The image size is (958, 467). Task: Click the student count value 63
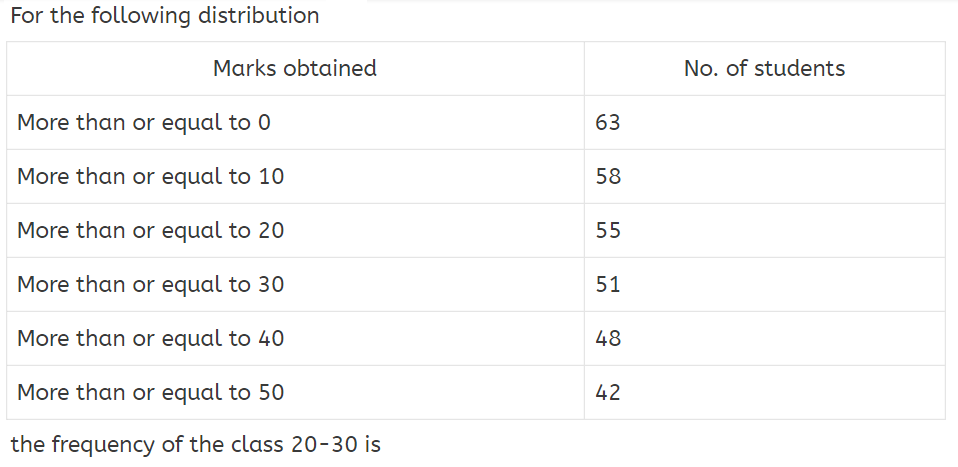point(607,123)
